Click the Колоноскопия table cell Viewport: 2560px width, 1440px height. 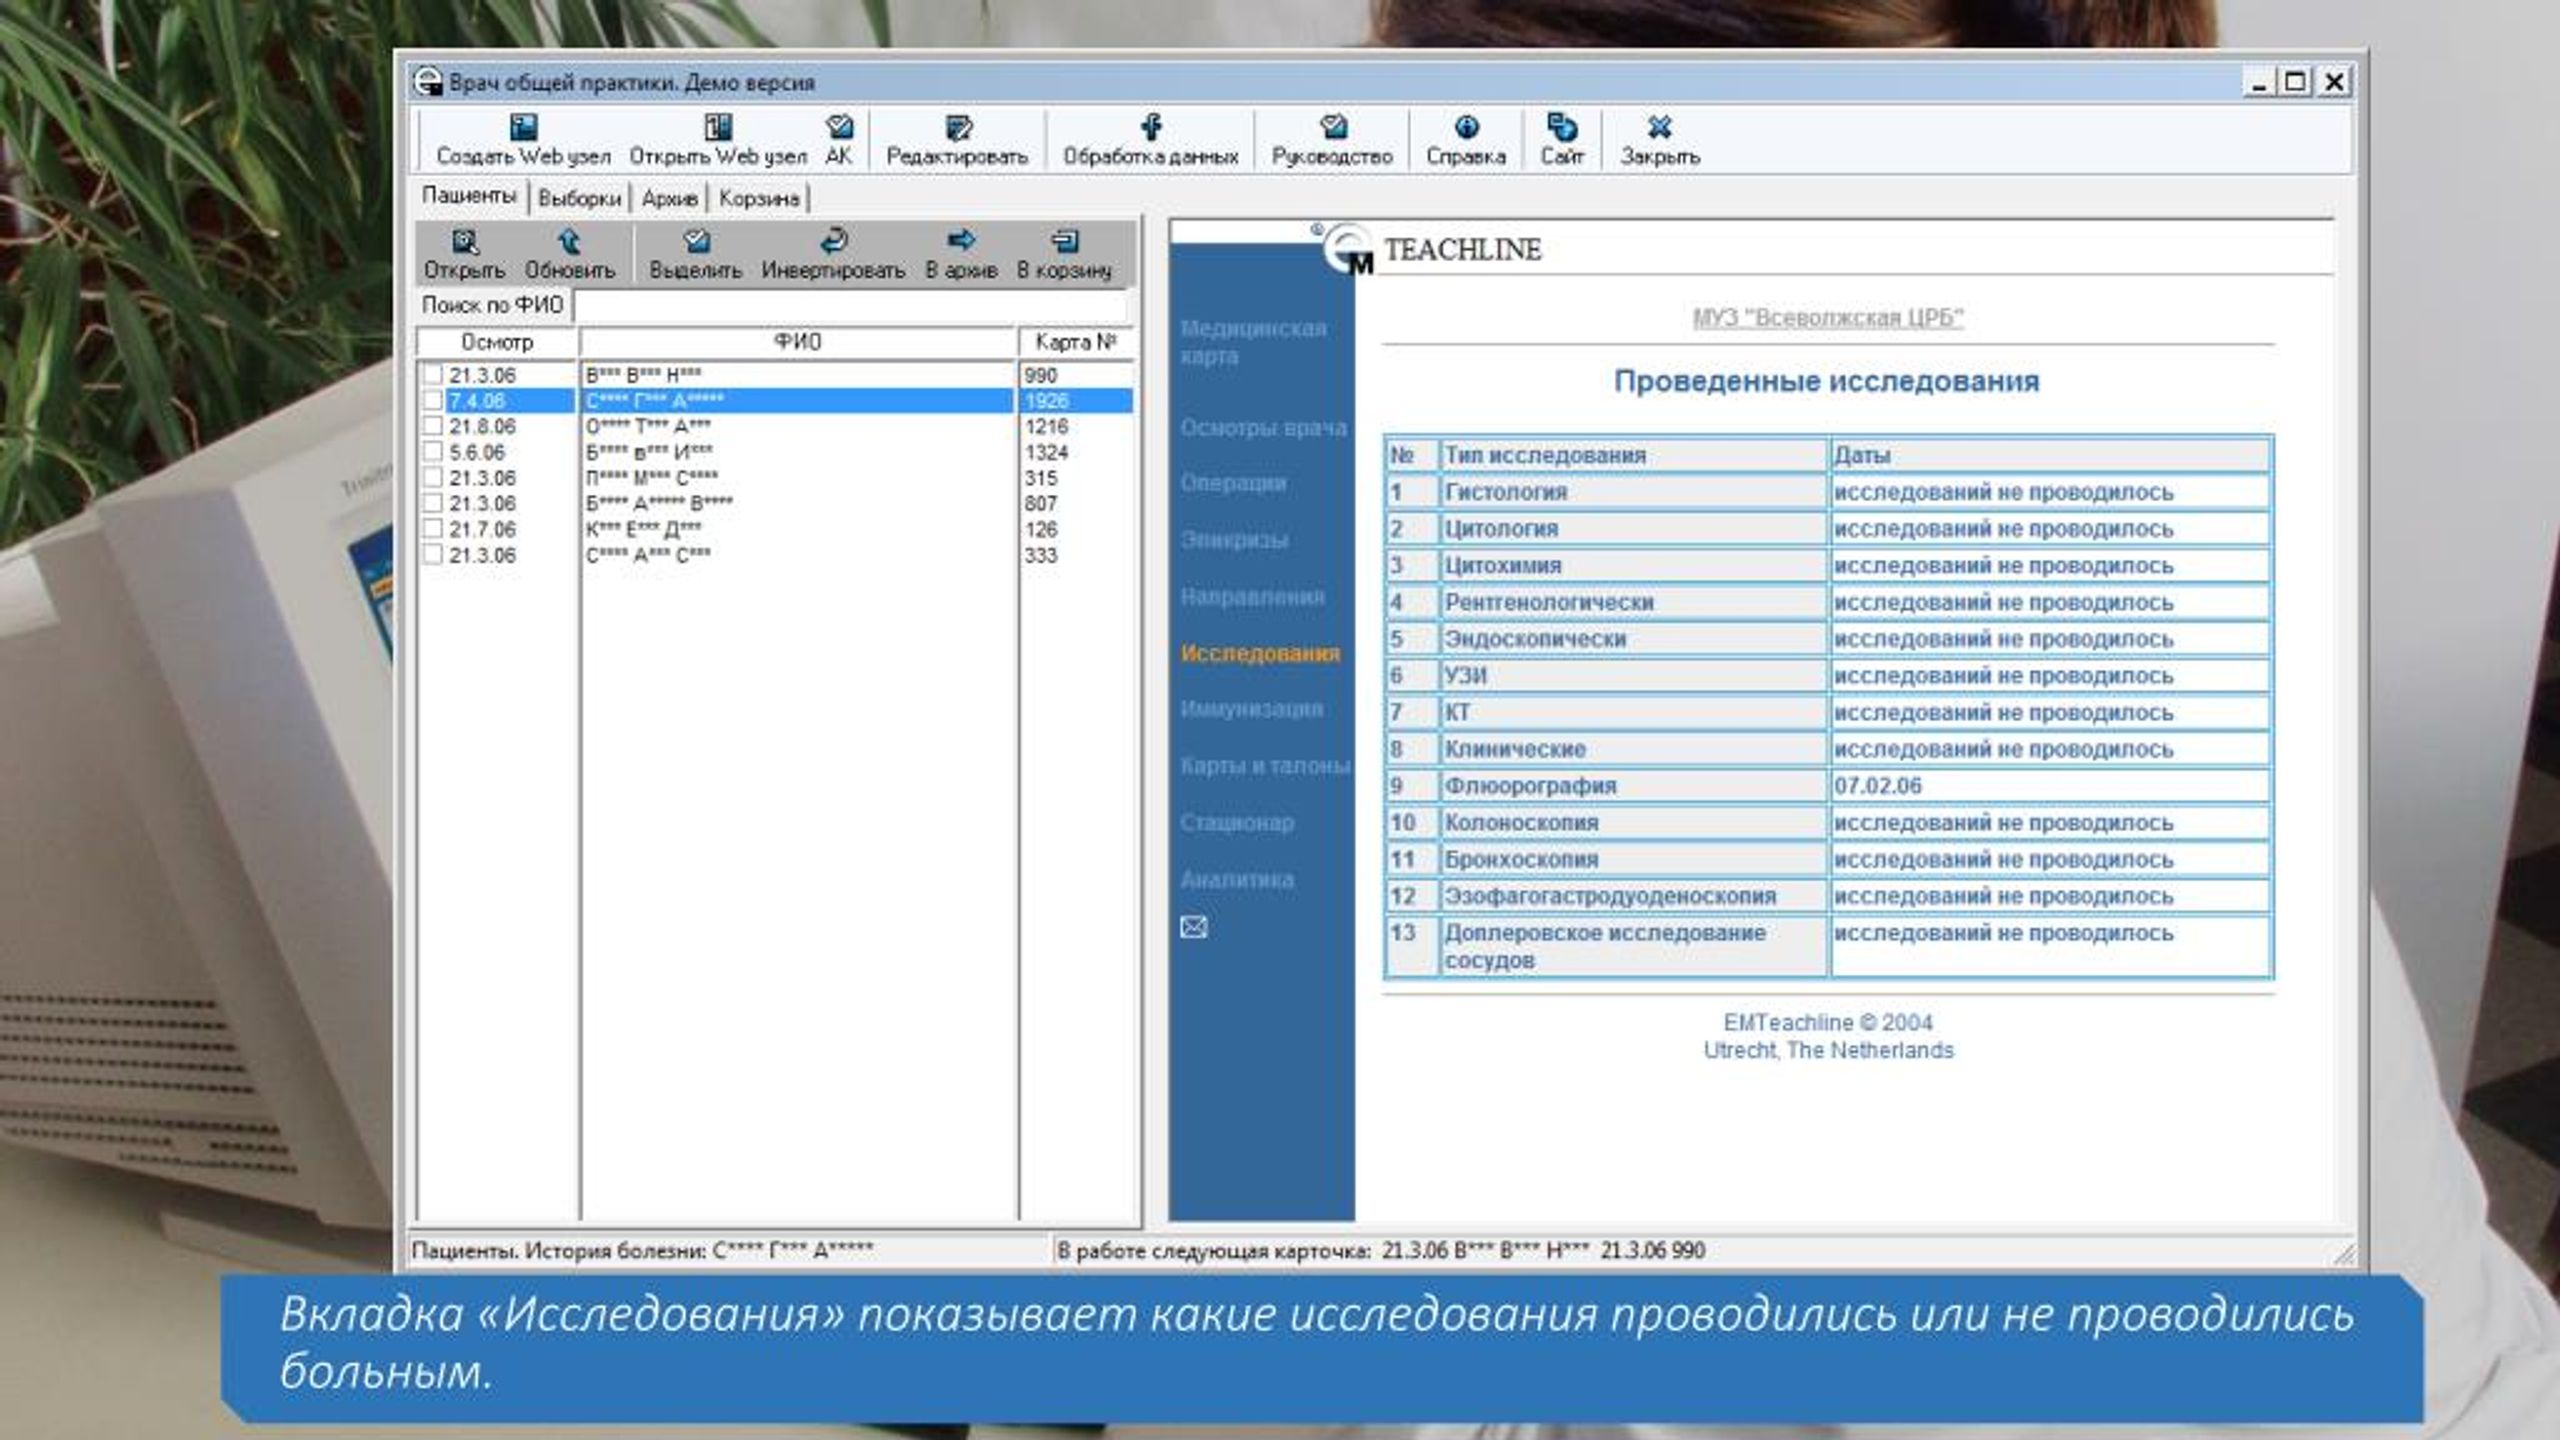coord(1633,823)
